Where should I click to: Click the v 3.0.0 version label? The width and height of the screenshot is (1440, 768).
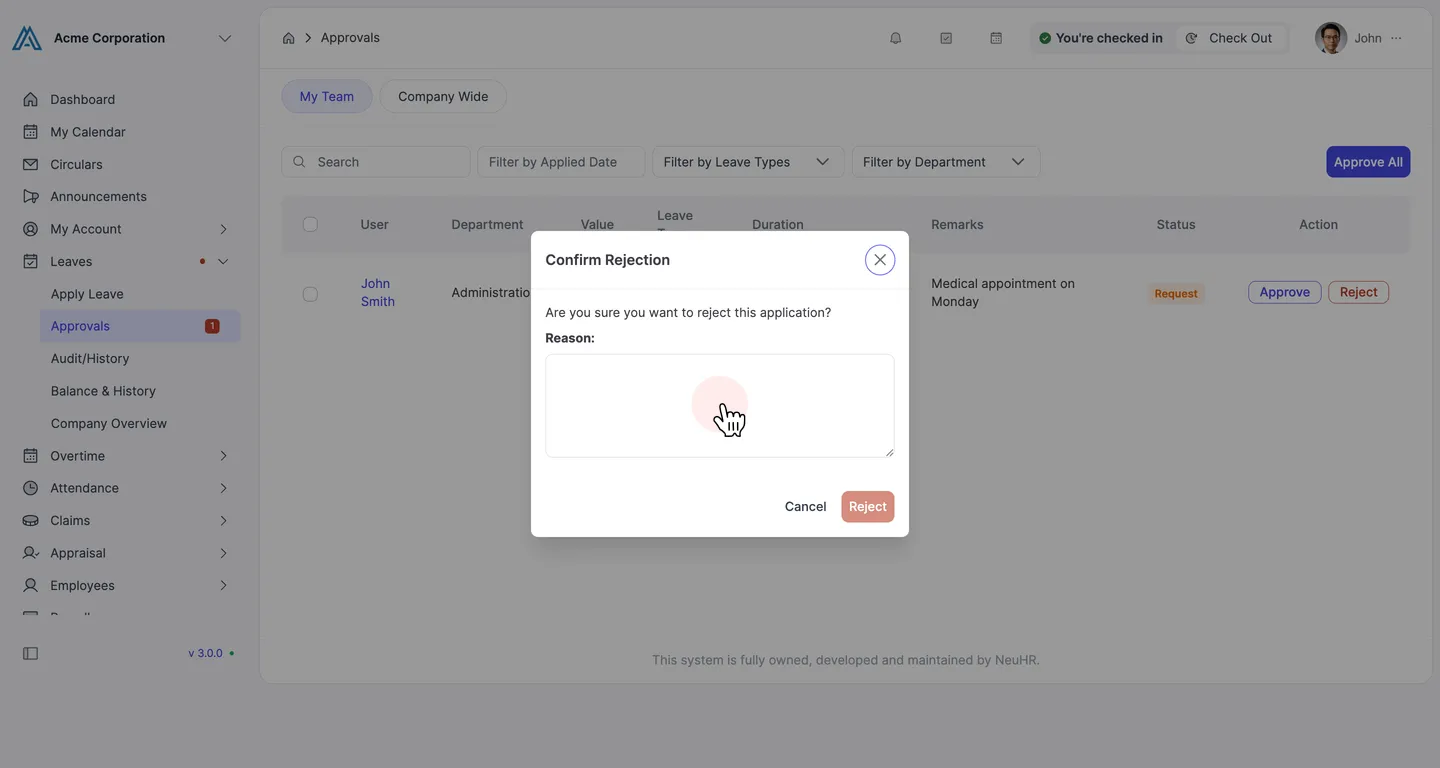205,653
